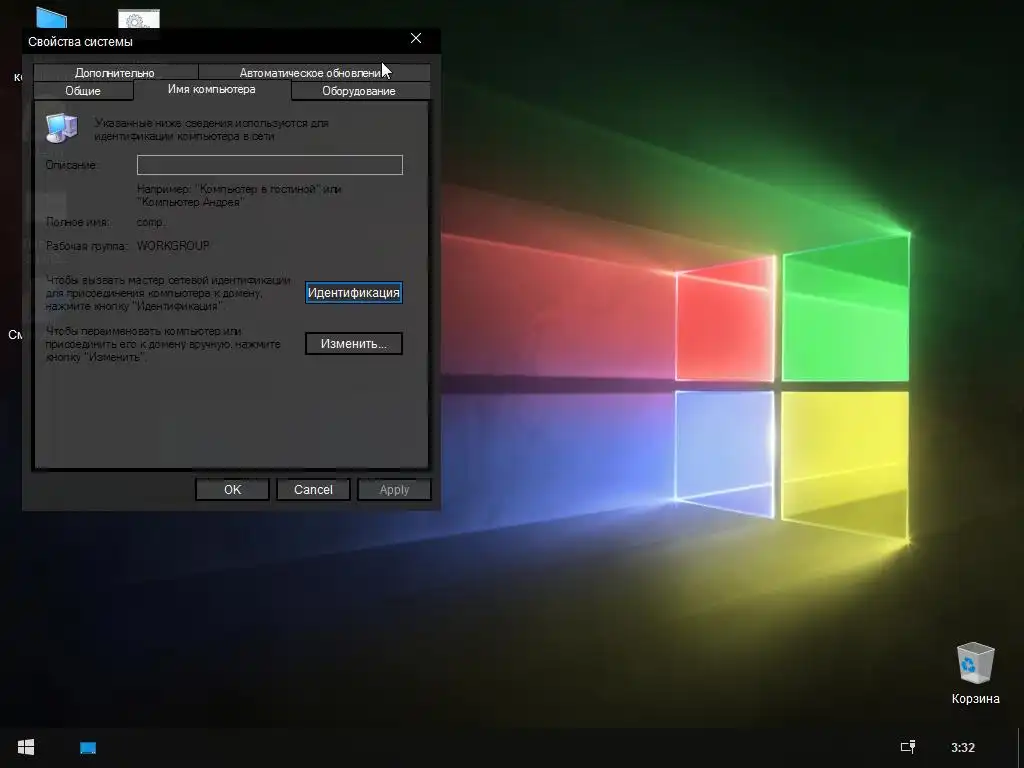Screen dimensions: 1024x768
Task: Click the Изменить... button
Action: [x=353, y=344]
